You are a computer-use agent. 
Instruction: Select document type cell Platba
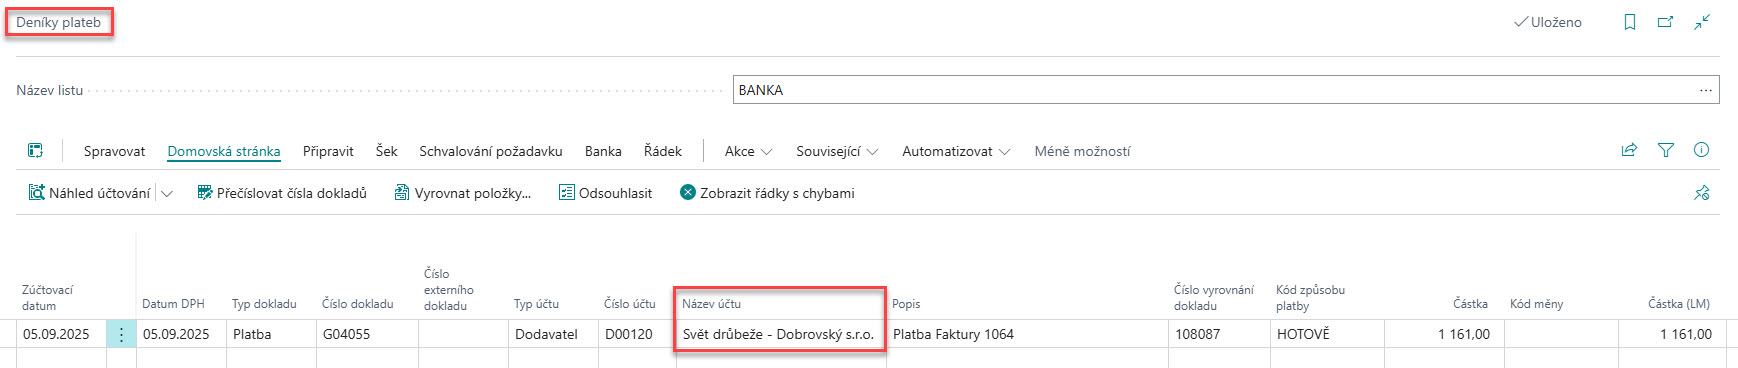(272, 334)
